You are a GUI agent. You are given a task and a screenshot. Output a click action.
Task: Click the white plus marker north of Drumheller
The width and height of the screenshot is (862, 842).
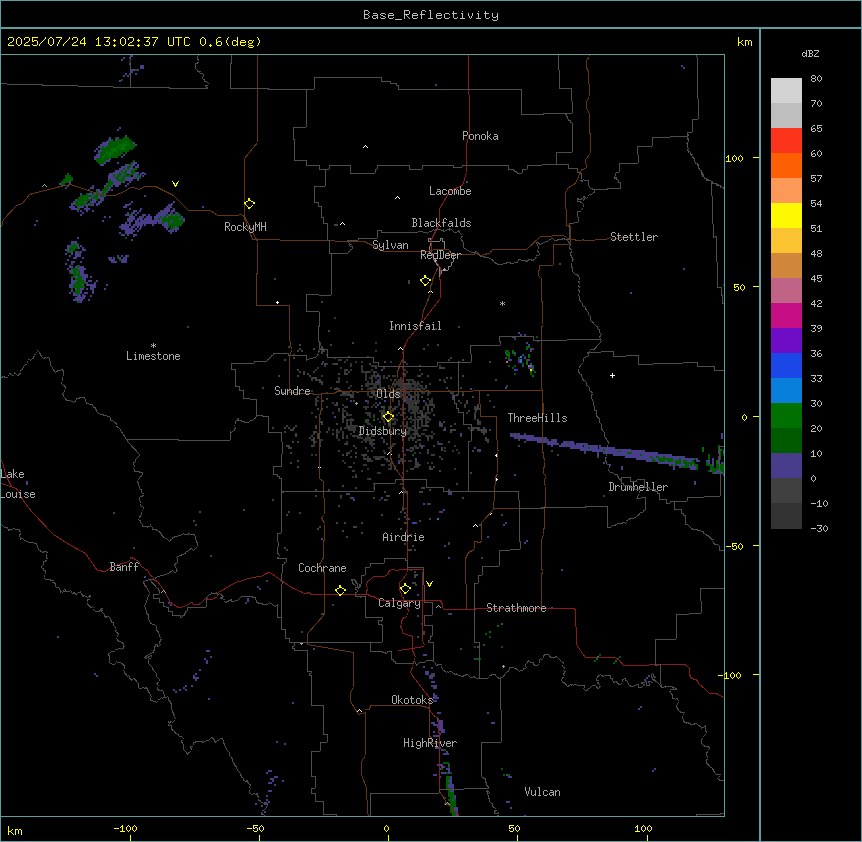tap(612, 375)
